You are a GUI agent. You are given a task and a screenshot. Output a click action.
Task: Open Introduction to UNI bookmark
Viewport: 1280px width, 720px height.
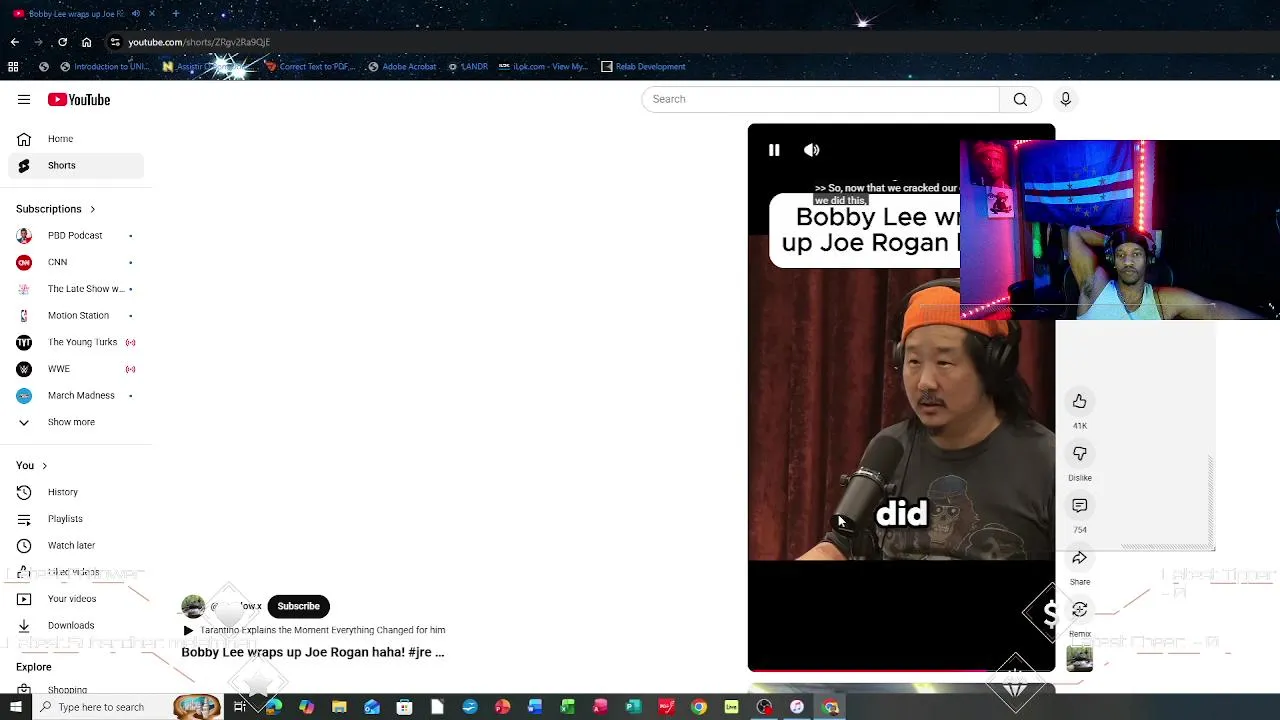click(x=104, y=67)
